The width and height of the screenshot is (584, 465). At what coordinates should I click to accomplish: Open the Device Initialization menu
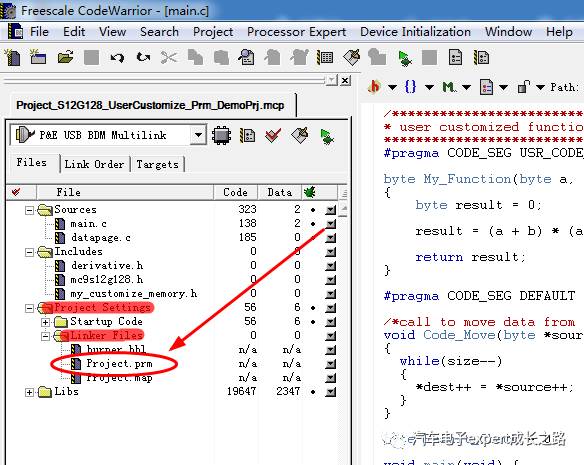click(415, 32)
